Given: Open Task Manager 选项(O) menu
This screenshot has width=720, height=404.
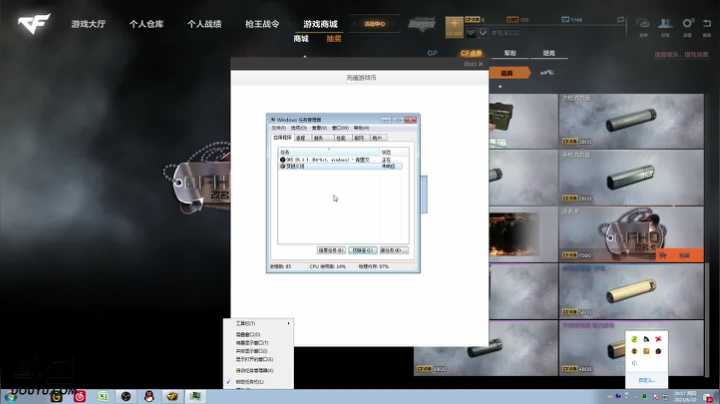Looking at the screenshot, I should (x=298, y=128).
